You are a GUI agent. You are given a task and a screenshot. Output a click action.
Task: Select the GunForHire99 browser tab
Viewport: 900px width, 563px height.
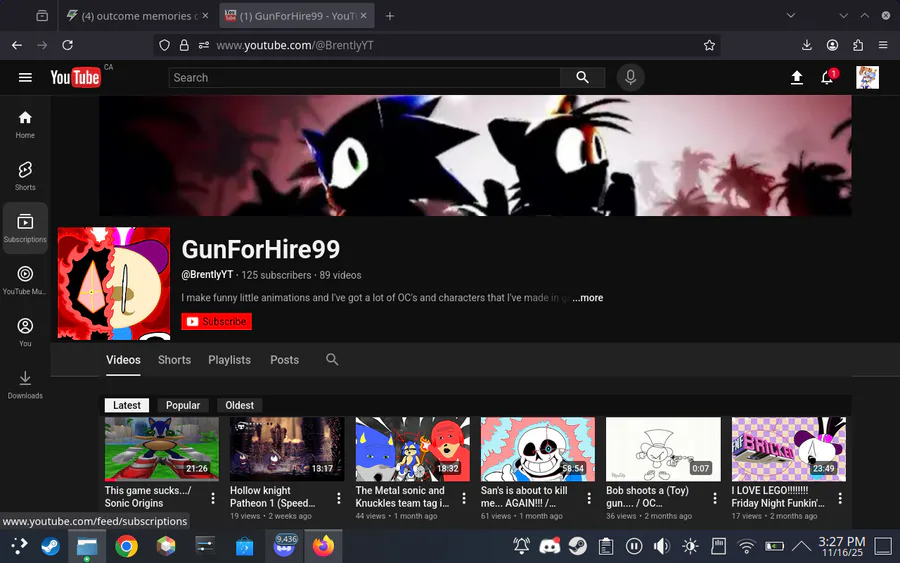(x=297, y=16)
